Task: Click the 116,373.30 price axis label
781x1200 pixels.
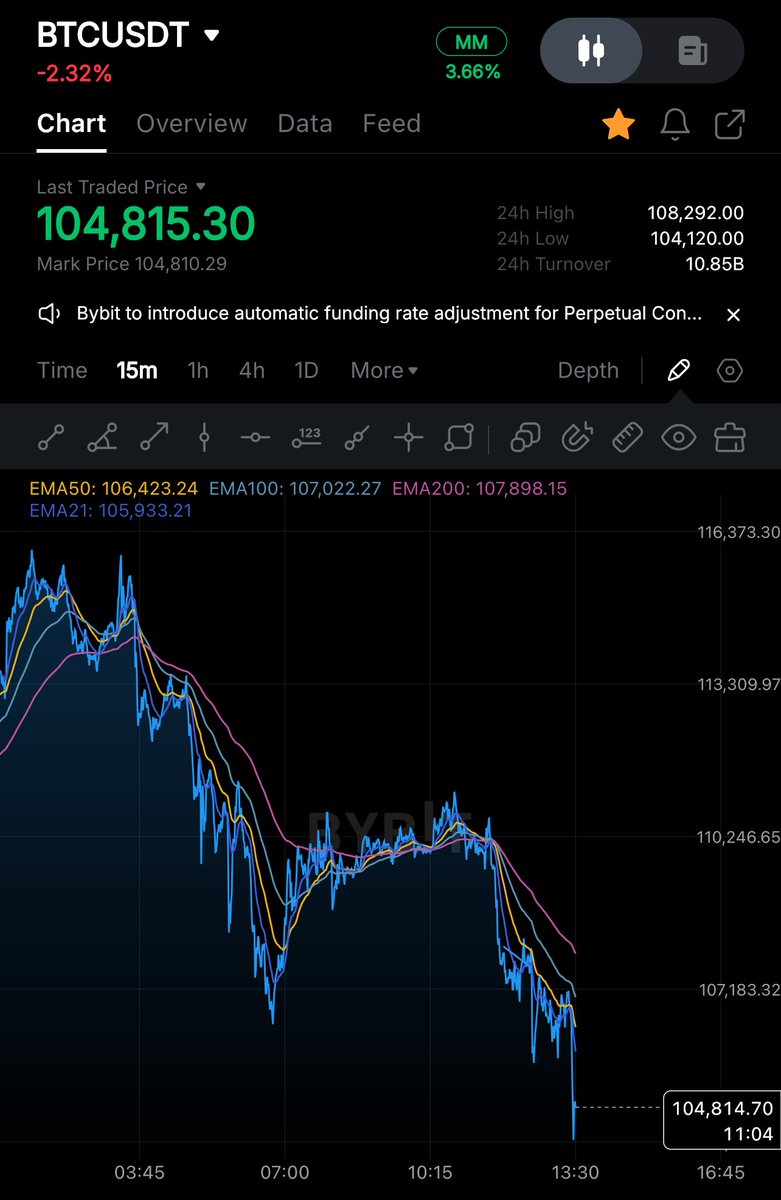Action: [738, 533]
